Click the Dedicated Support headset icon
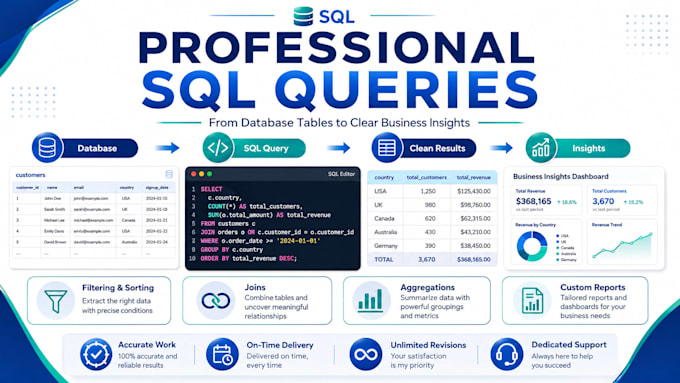The height and width of the screenshot is (383, 680). (507, 354)
